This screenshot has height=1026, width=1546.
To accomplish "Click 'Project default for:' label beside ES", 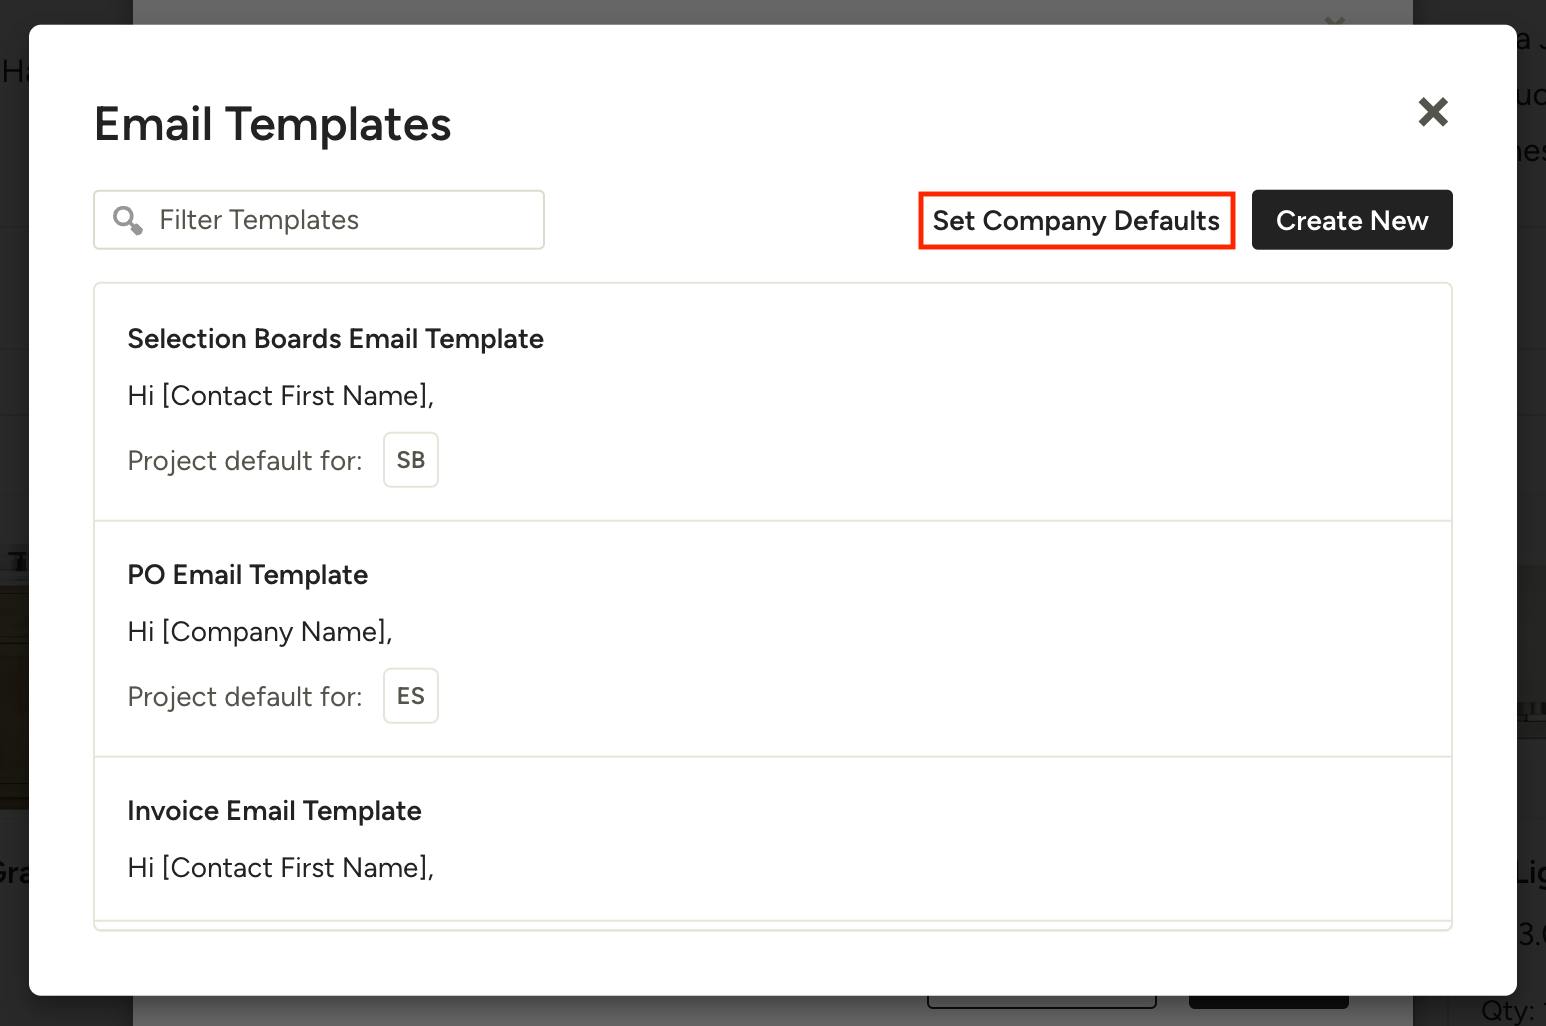I will coord(244,697).
